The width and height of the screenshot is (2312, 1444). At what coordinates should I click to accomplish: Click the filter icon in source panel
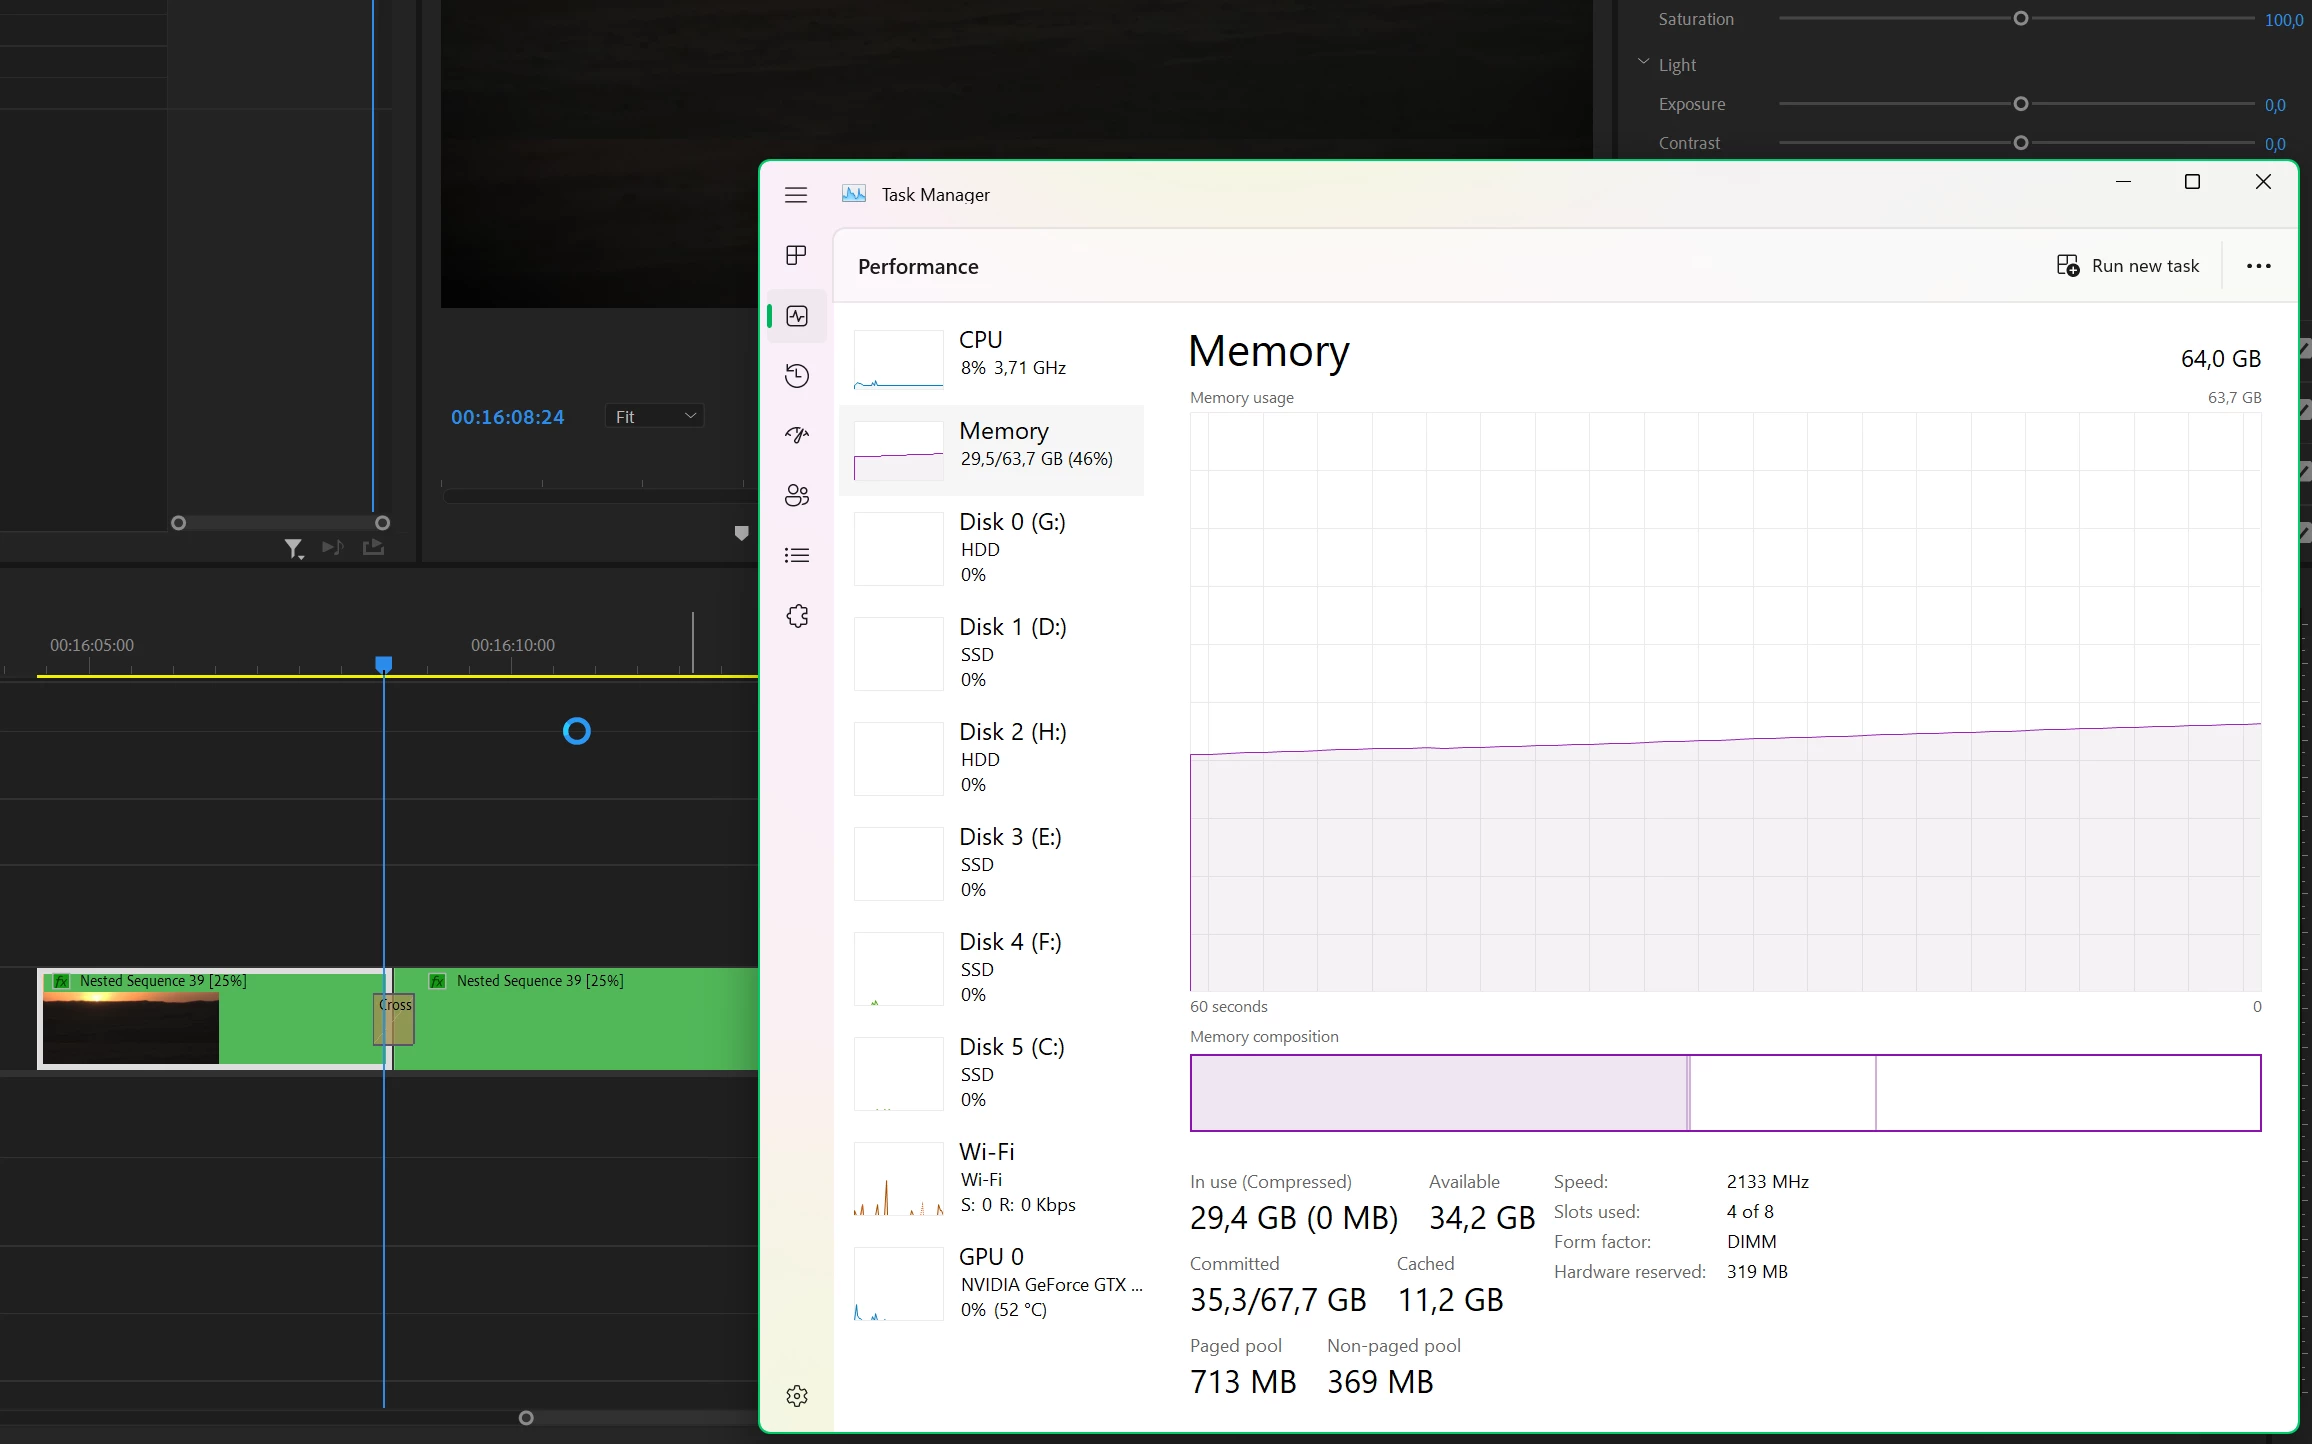click(x=293, y=548)
